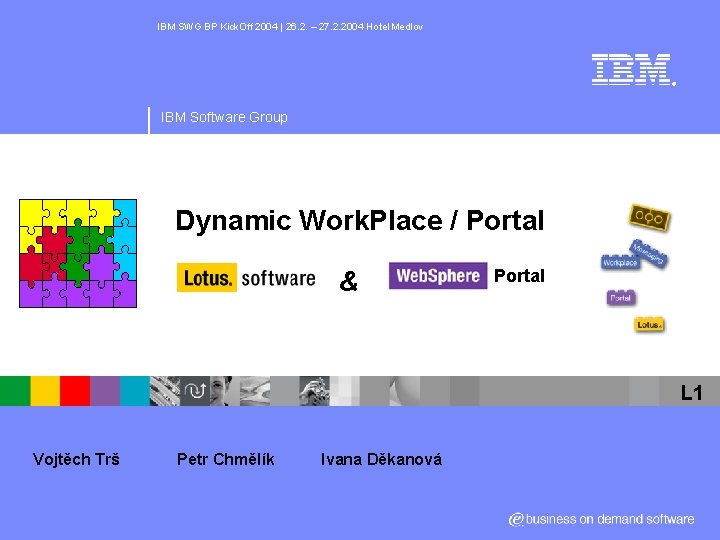
Task: Click the Dynamic WorkPlace / Portal title
Action: [x=360, y=220]
